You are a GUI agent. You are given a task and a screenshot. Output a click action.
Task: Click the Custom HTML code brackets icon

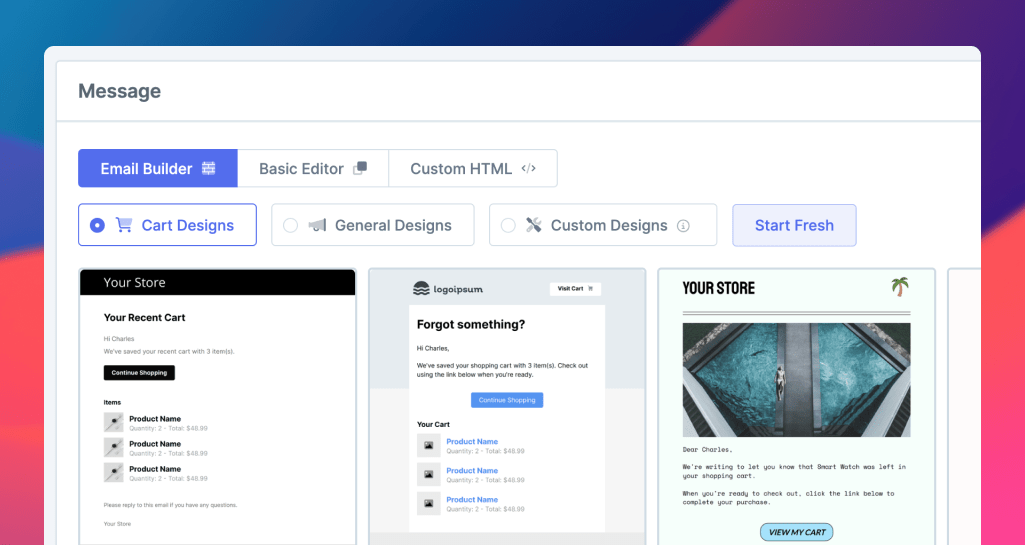529,169
